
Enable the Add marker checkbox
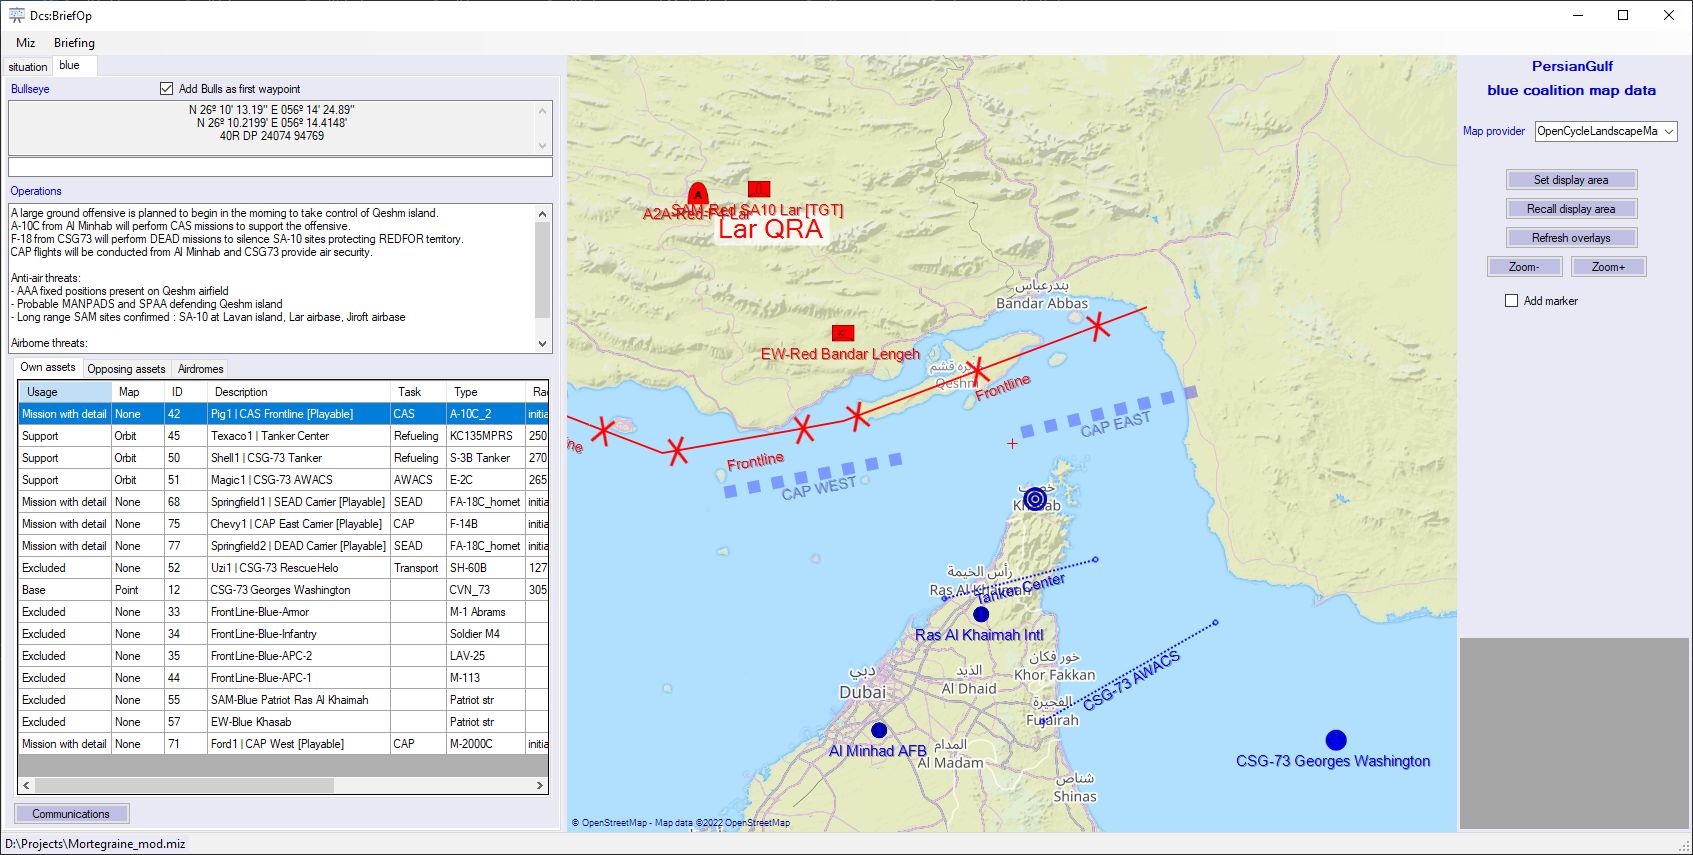click(1512, 301)
